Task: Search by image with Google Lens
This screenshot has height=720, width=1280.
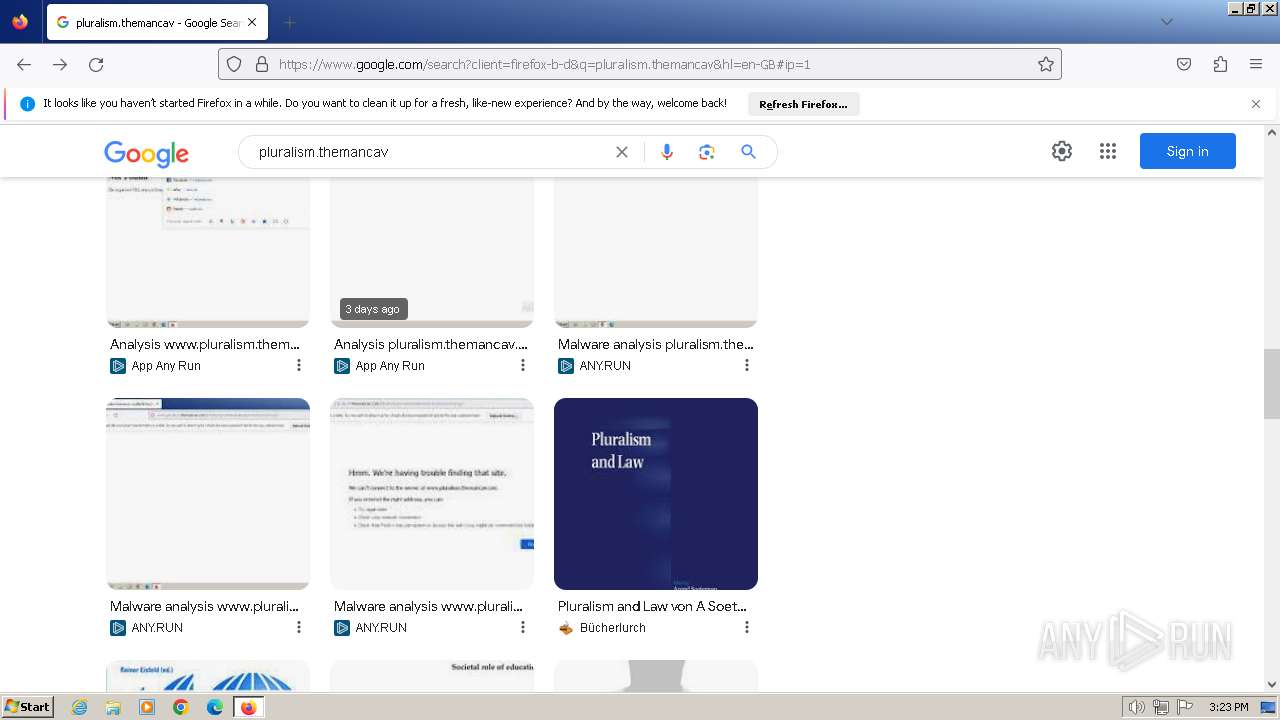Action: (x=707, y=152)
